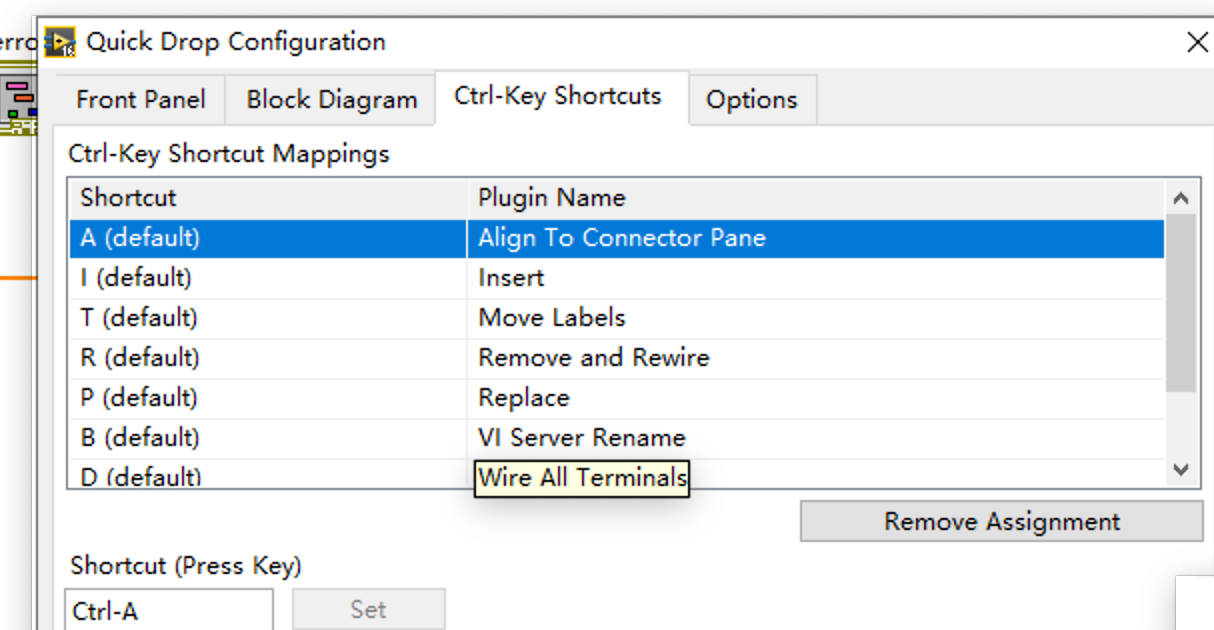Select the VI Server Rename mapping
The height and width of the screenshot is (630, 1214).
[600, 437]
